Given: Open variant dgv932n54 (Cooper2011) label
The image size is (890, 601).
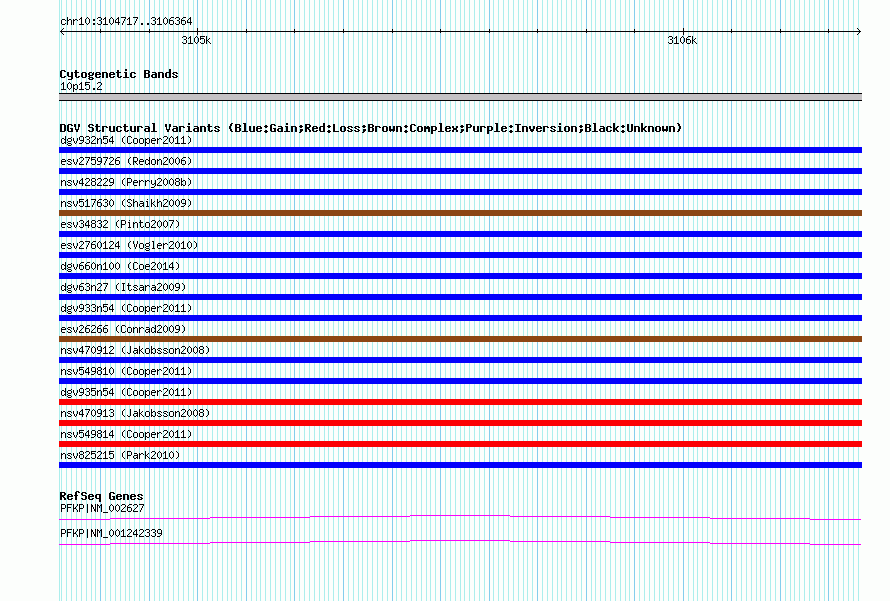Looking at the screenshot, I should [126, 140].
